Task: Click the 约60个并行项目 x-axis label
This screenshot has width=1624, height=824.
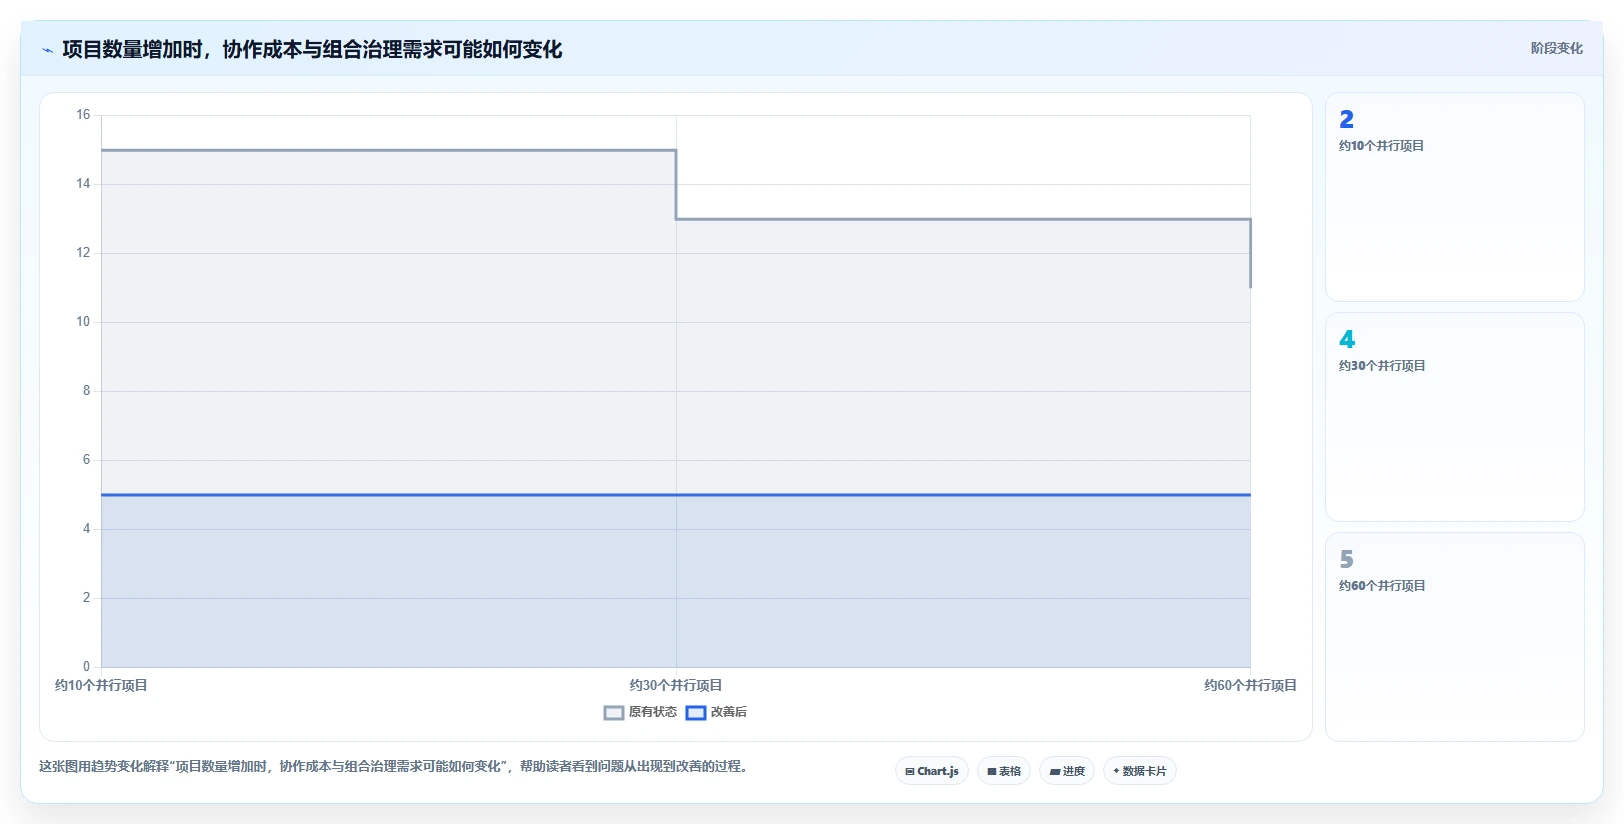Action: point(1250,685)
